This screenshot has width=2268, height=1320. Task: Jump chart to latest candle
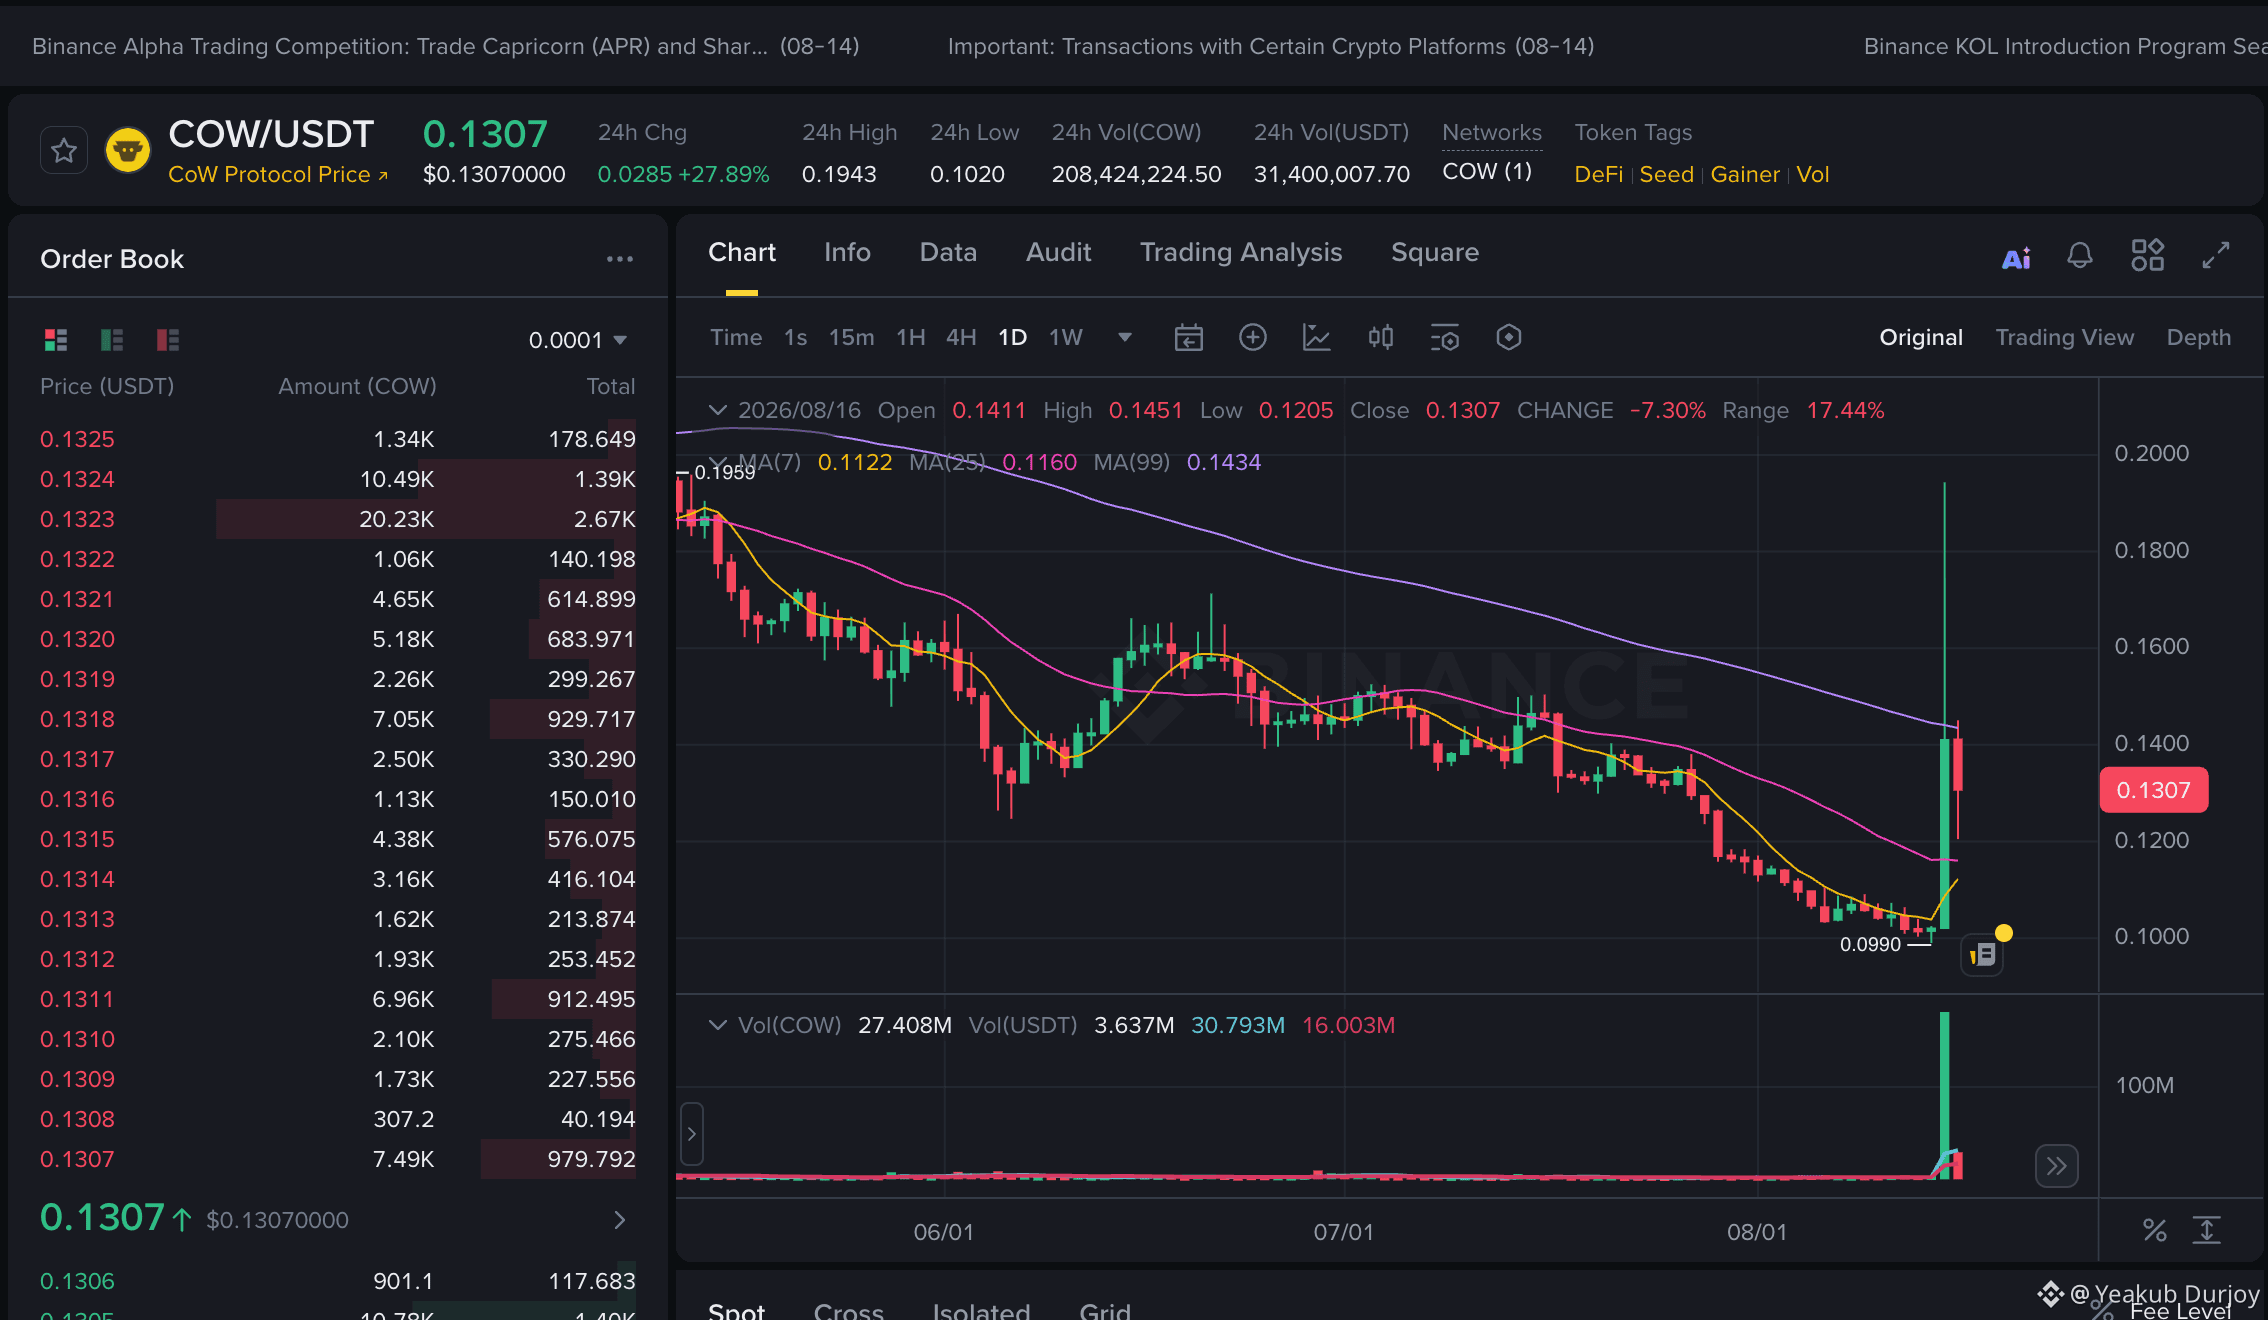pyautogui.click(x=2057, y=1166)
